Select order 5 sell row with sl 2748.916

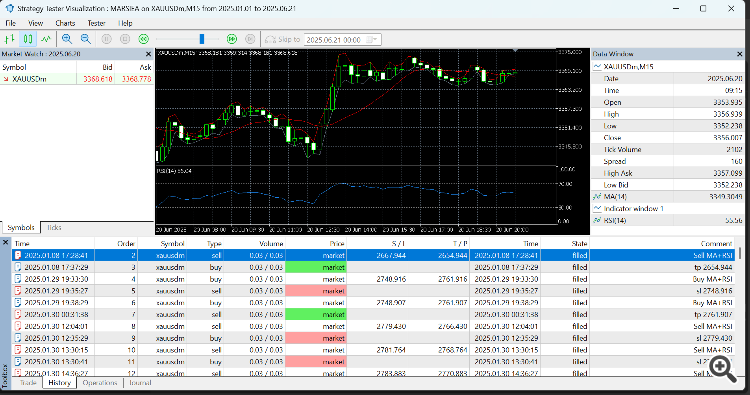(x=373, y=291)
